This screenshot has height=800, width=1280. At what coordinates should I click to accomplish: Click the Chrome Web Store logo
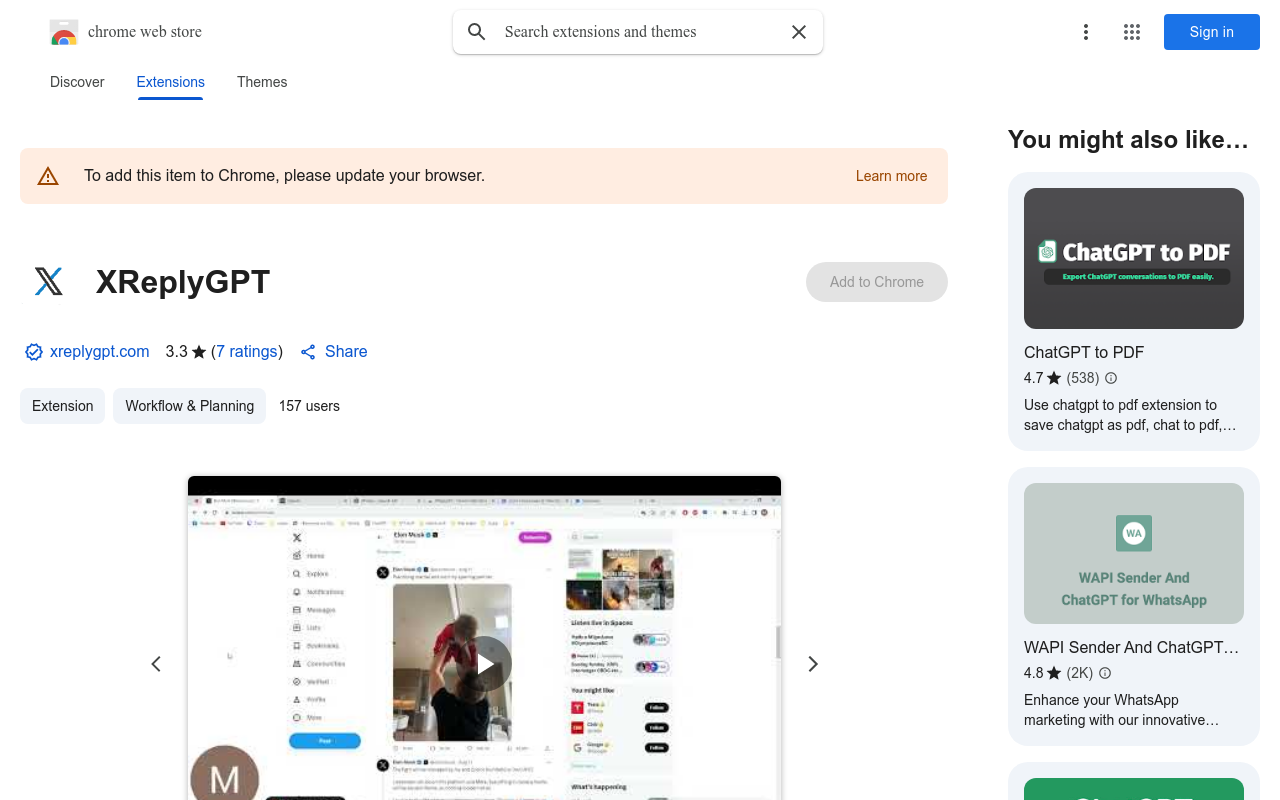click(64, 32)
